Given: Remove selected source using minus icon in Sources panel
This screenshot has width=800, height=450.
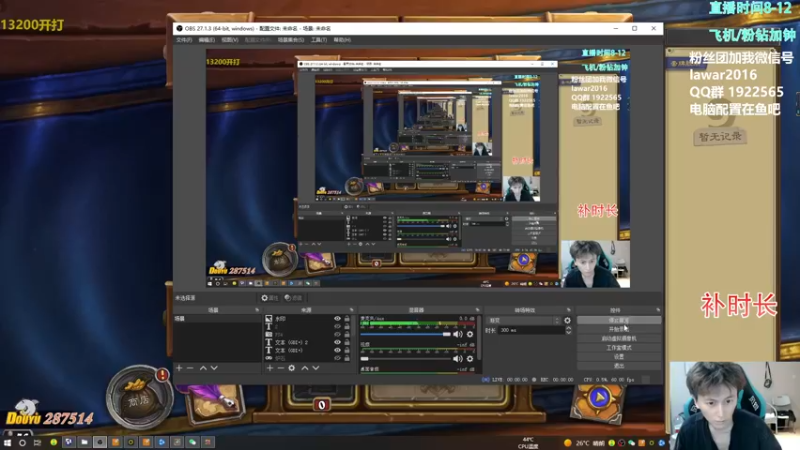Looking at the screenshot, I should pos(281,368).
